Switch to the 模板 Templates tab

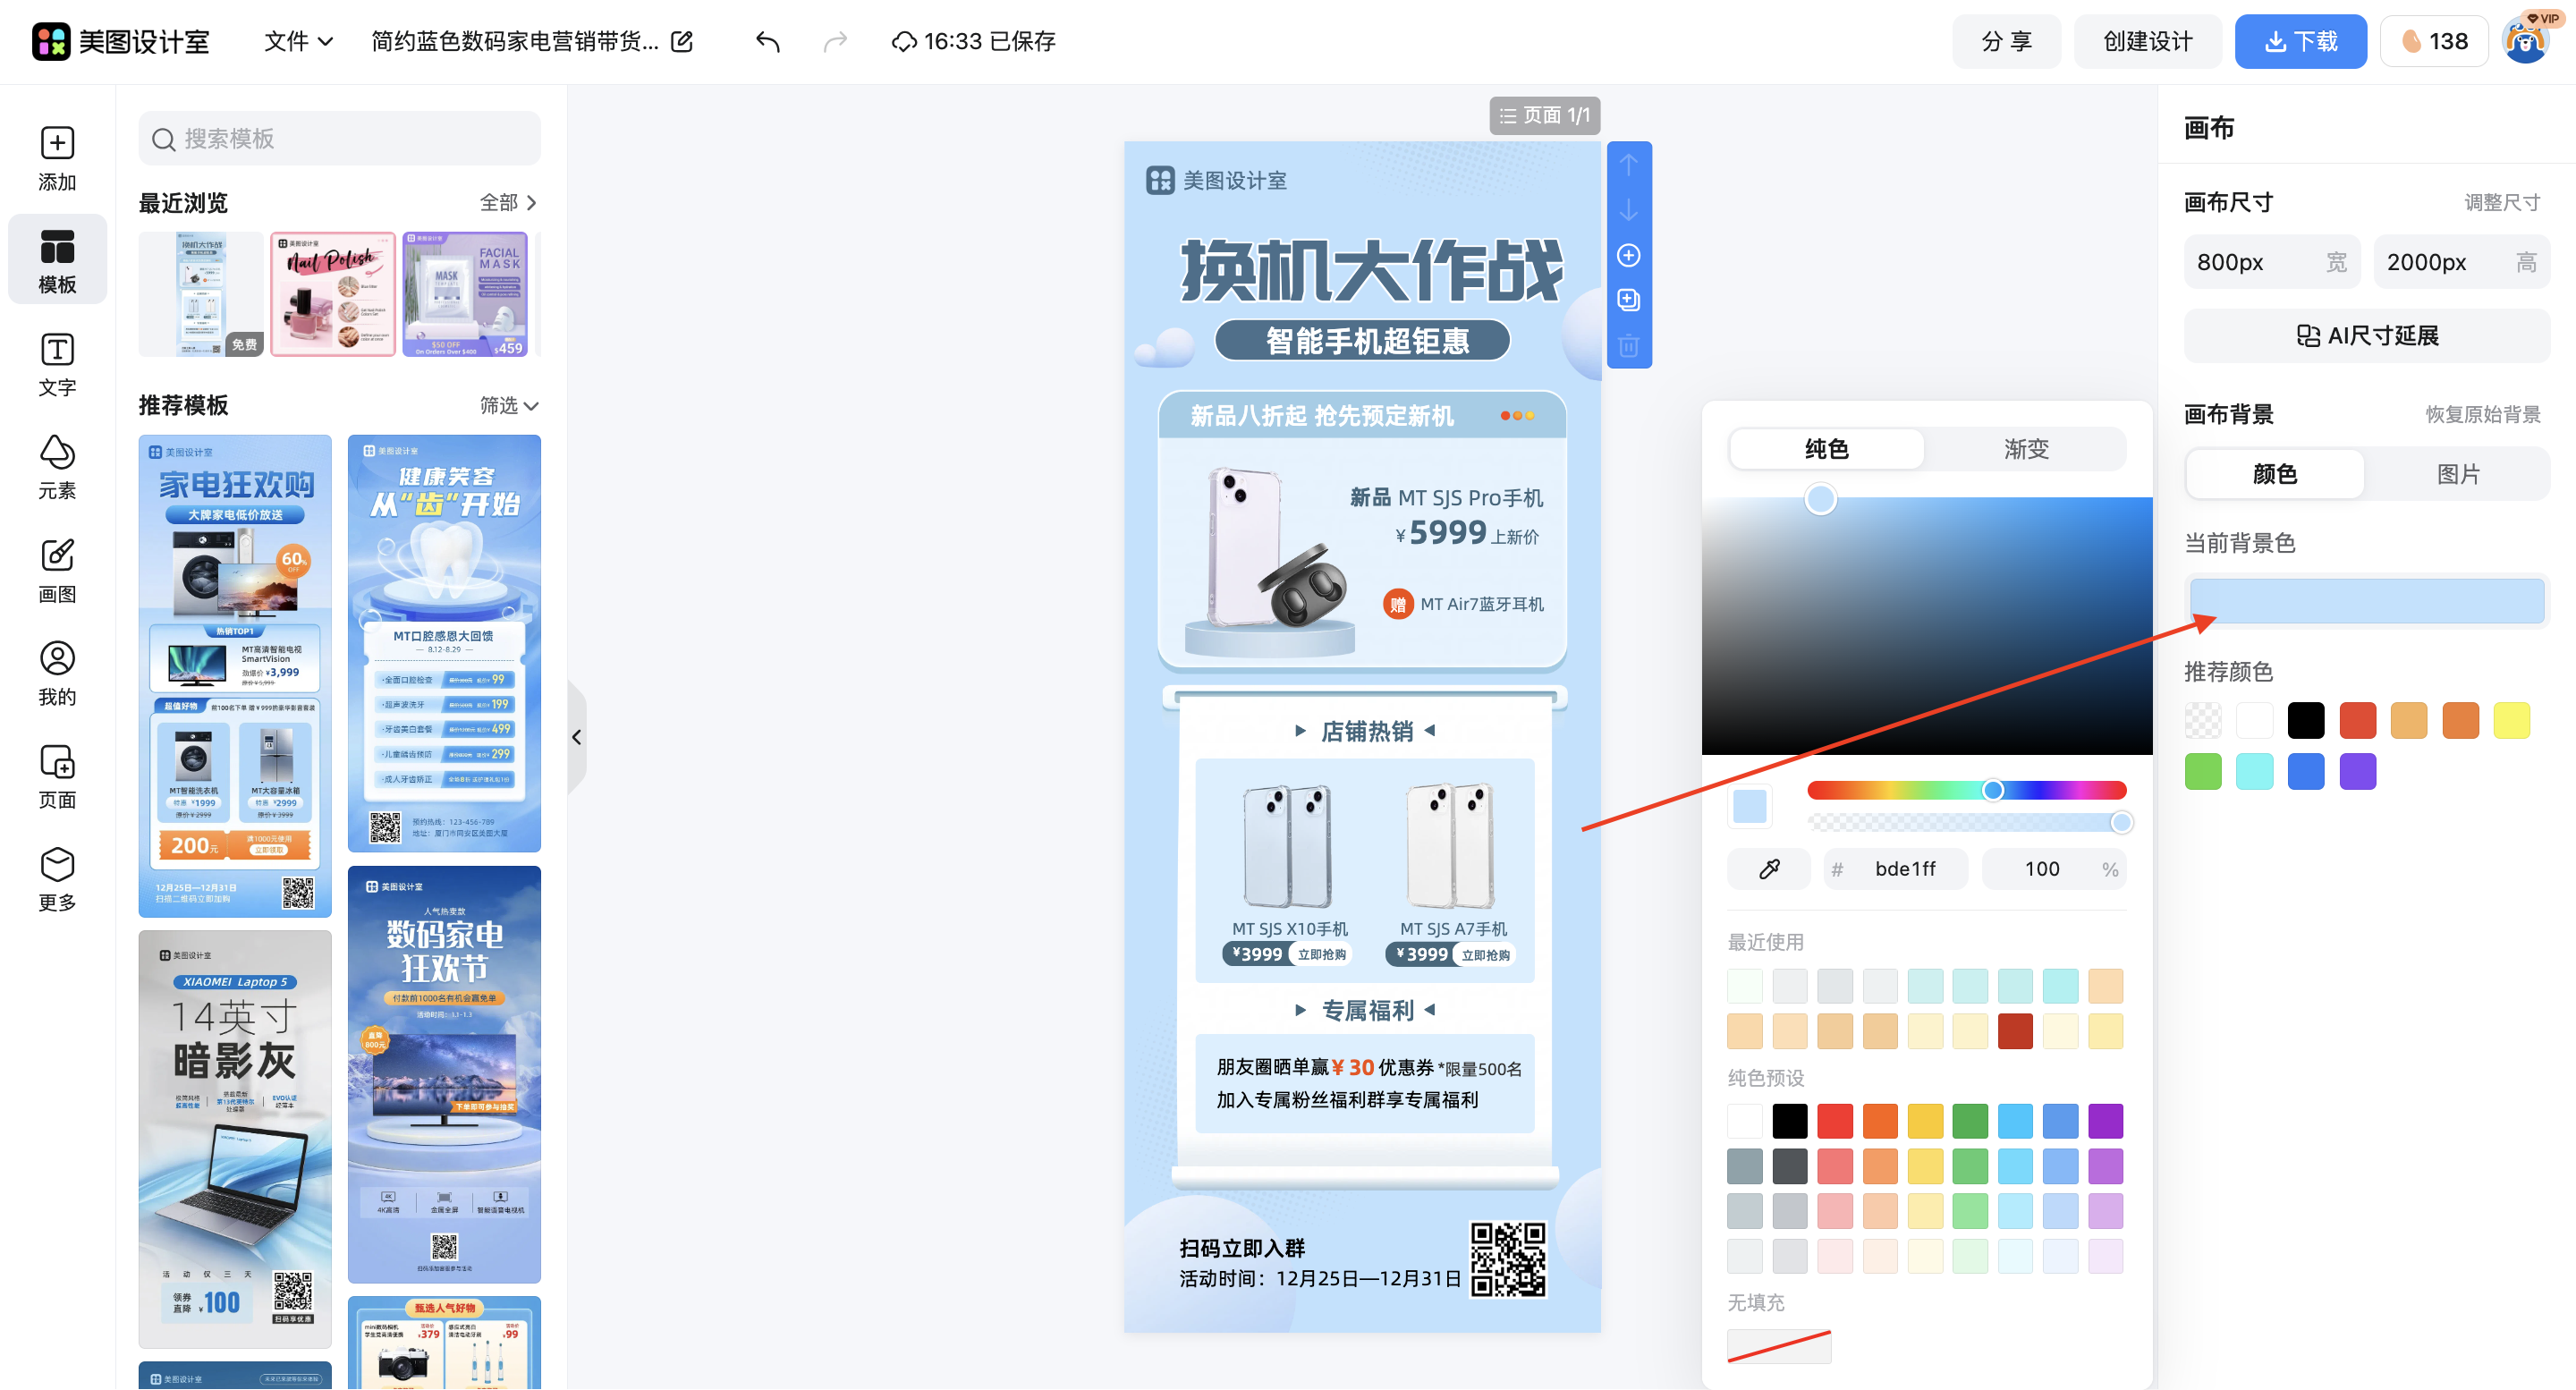[x=57, y=259]
